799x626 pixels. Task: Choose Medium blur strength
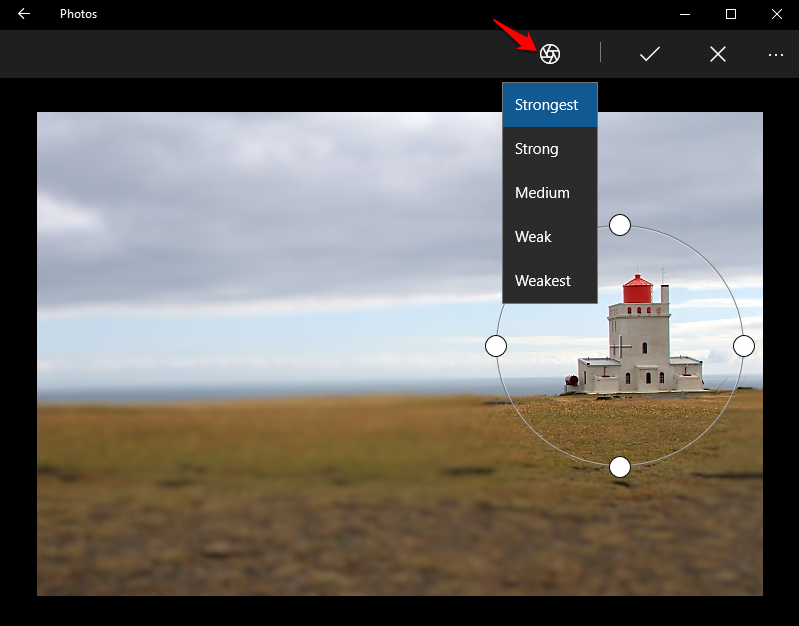[x=550, y=193]
